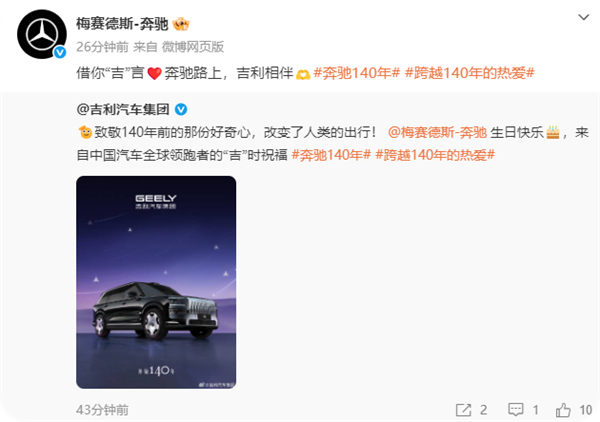
Task: Open the Geely car poster image
Action: [156, 282]
